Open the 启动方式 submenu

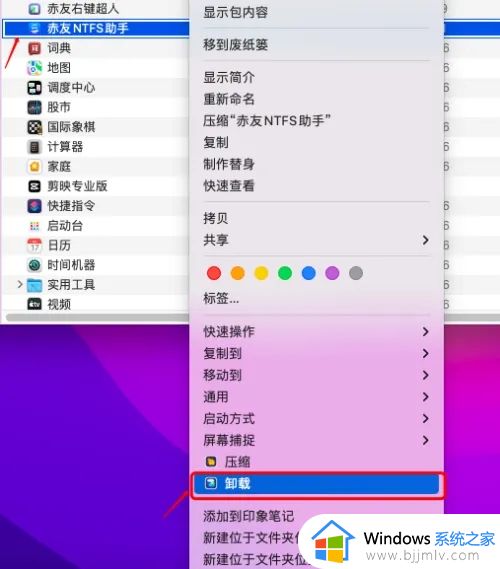(x=316, y=418)
